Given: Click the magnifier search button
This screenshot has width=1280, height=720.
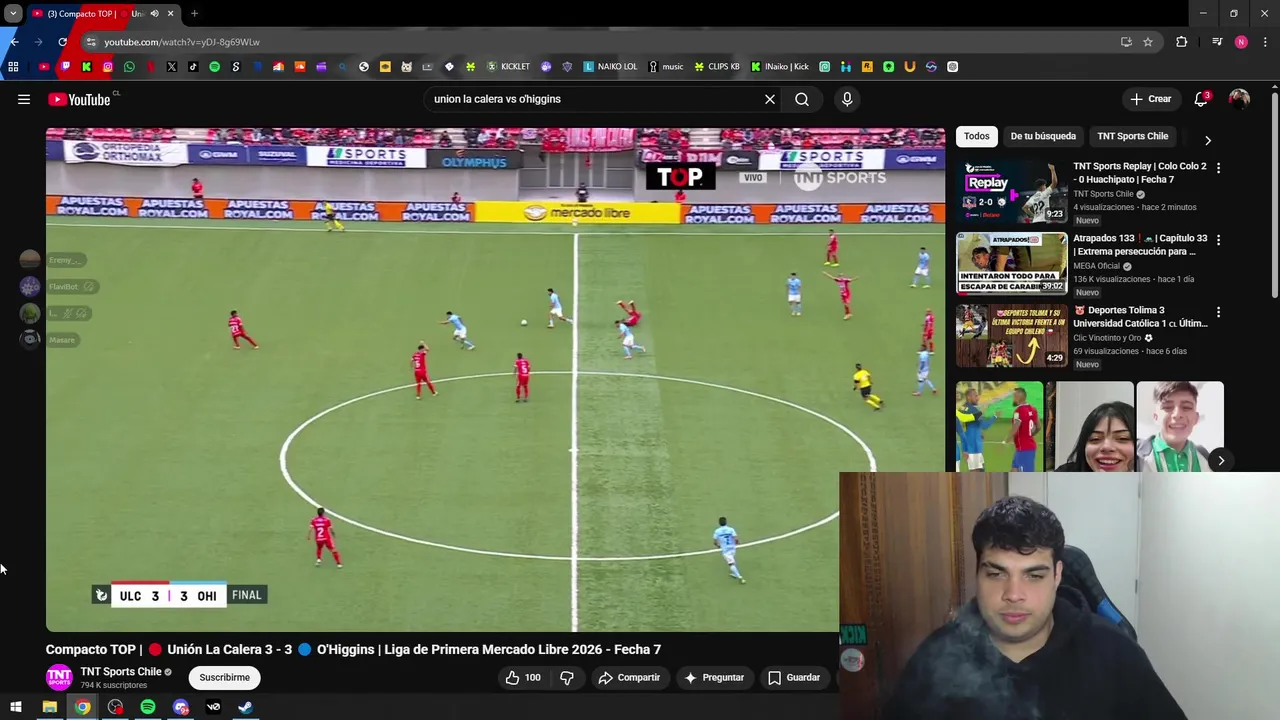Looking at the screenshot, I should click(802, 99).
